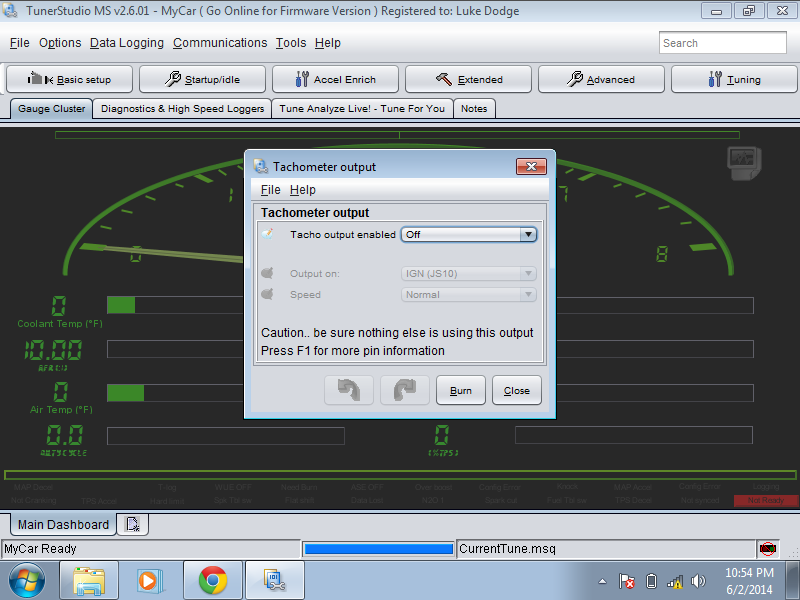
Task: Click the Not Ready status indicator
Action: tap(766, 501)
